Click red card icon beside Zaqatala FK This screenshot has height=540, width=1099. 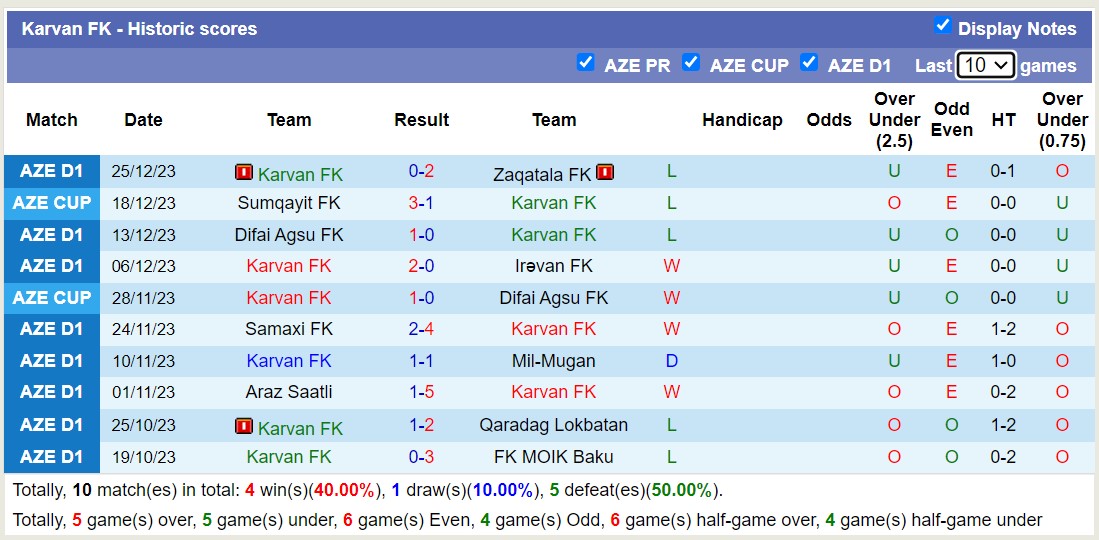click(604, 172)
